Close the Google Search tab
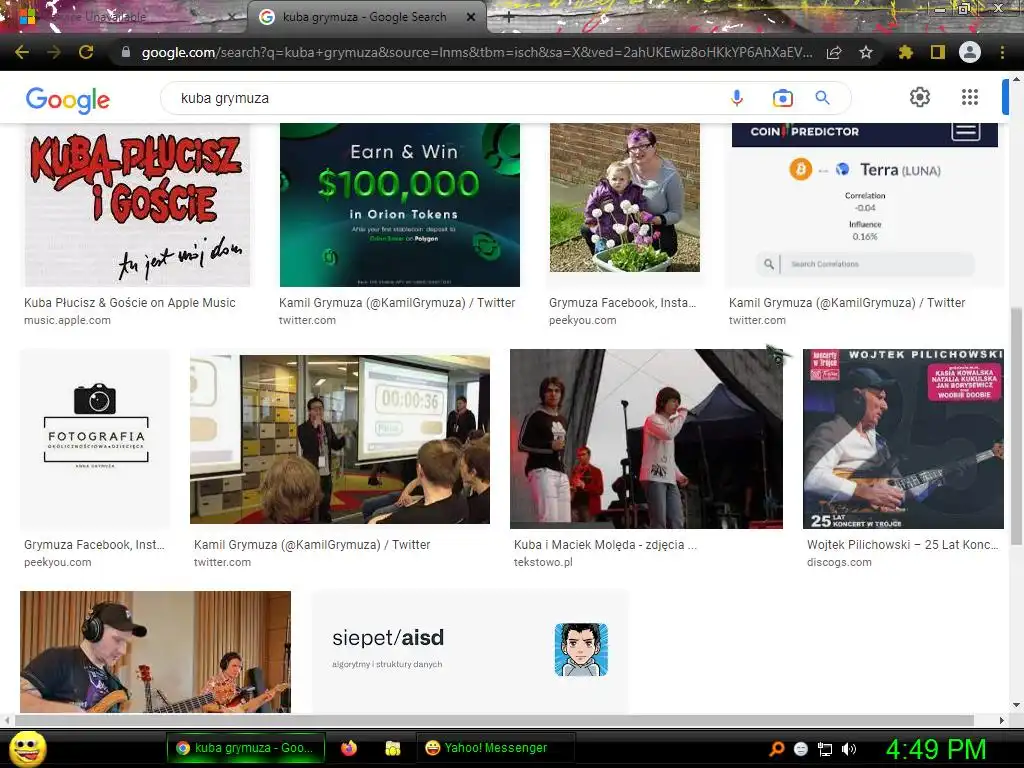The image size is (1024, 768). pos(471,17)
